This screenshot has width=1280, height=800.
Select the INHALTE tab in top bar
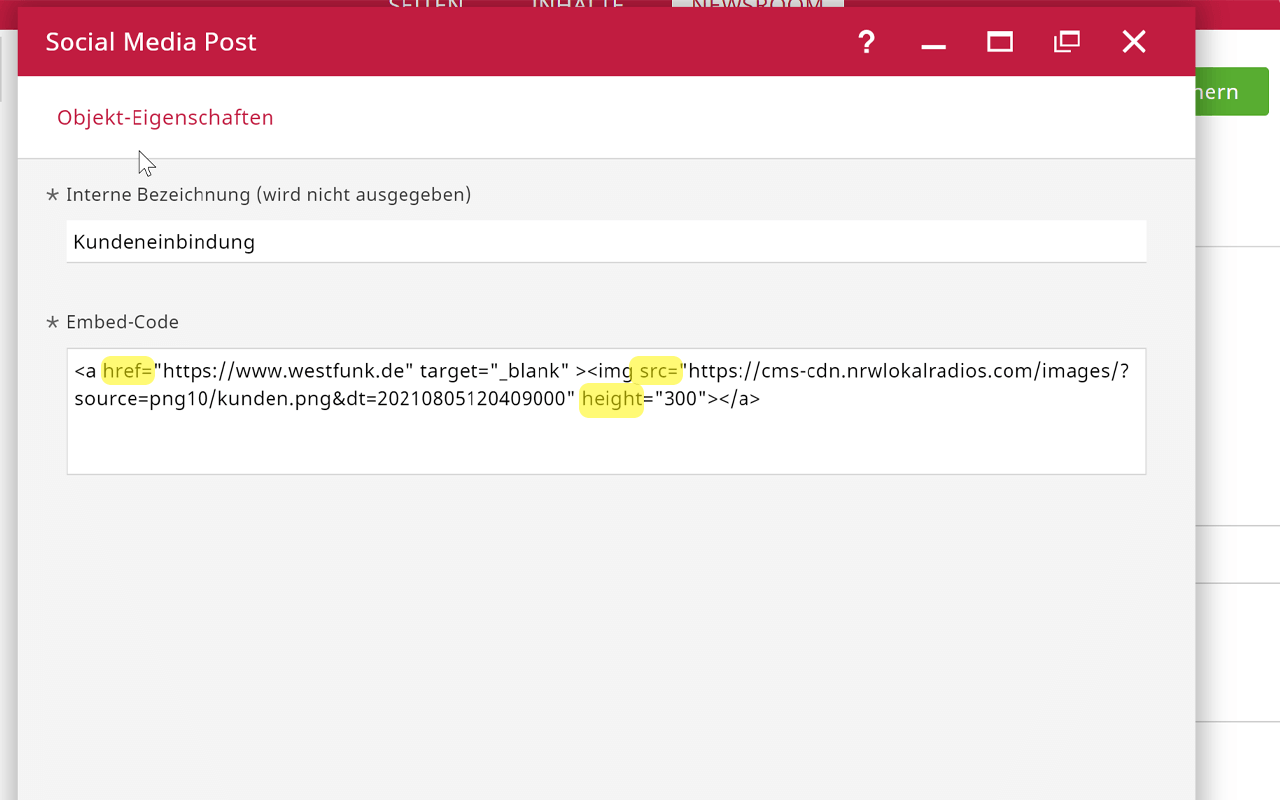click(577, 4)
